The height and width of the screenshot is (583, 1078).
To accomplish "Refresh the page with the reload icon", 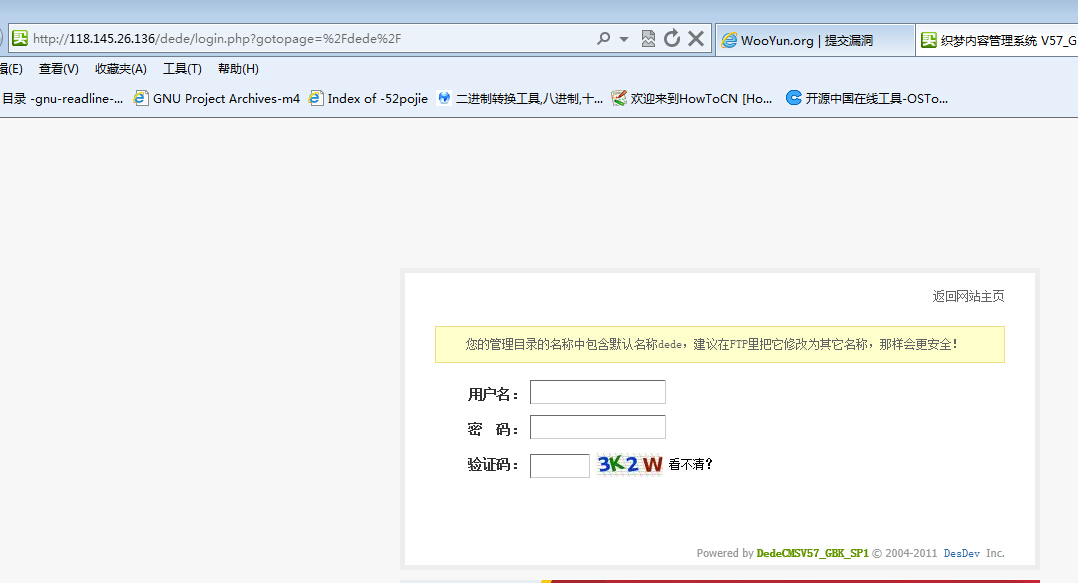I will click(x=672, y=38).
